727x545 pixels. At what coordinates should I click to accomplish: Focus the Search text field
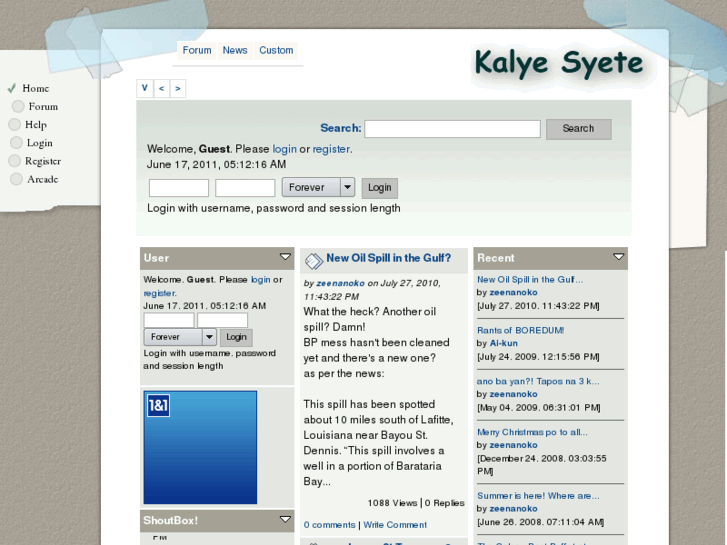452,128
